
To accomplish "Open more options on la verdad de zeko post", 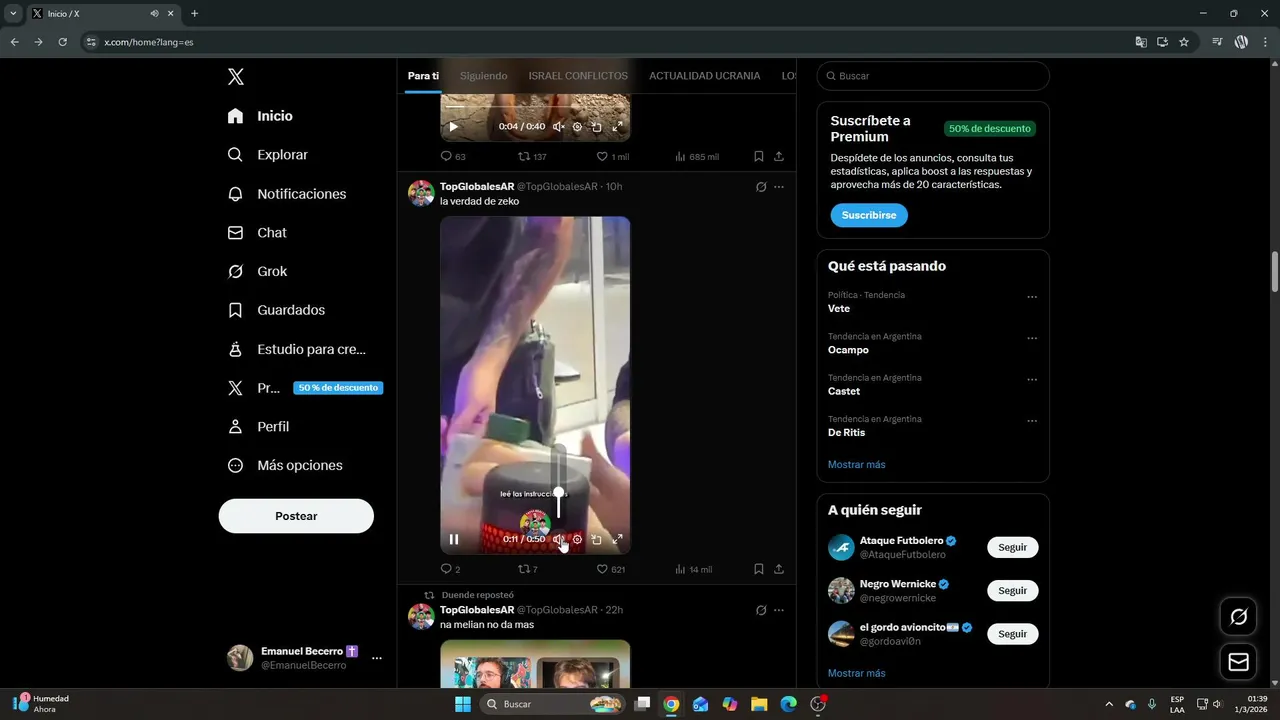I will tap(779, 187).
